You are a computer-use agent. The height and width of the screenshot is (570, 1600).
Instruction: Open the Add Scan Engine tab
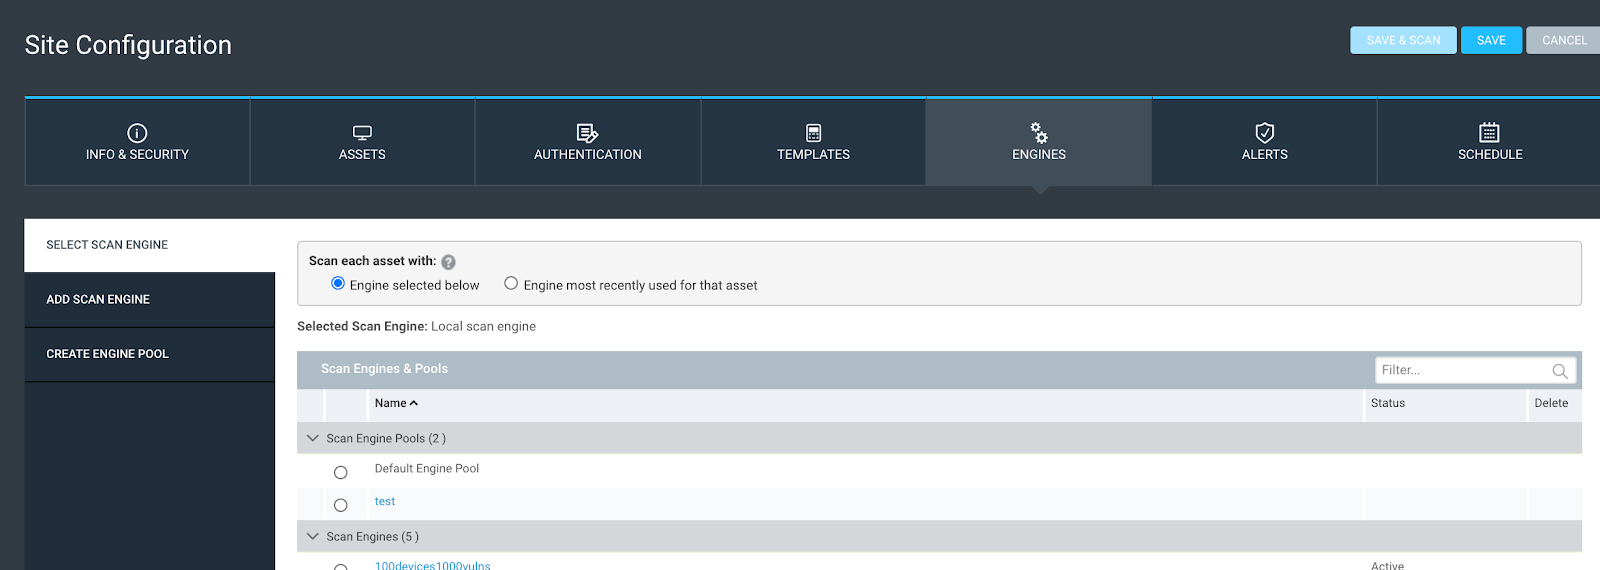98,300
